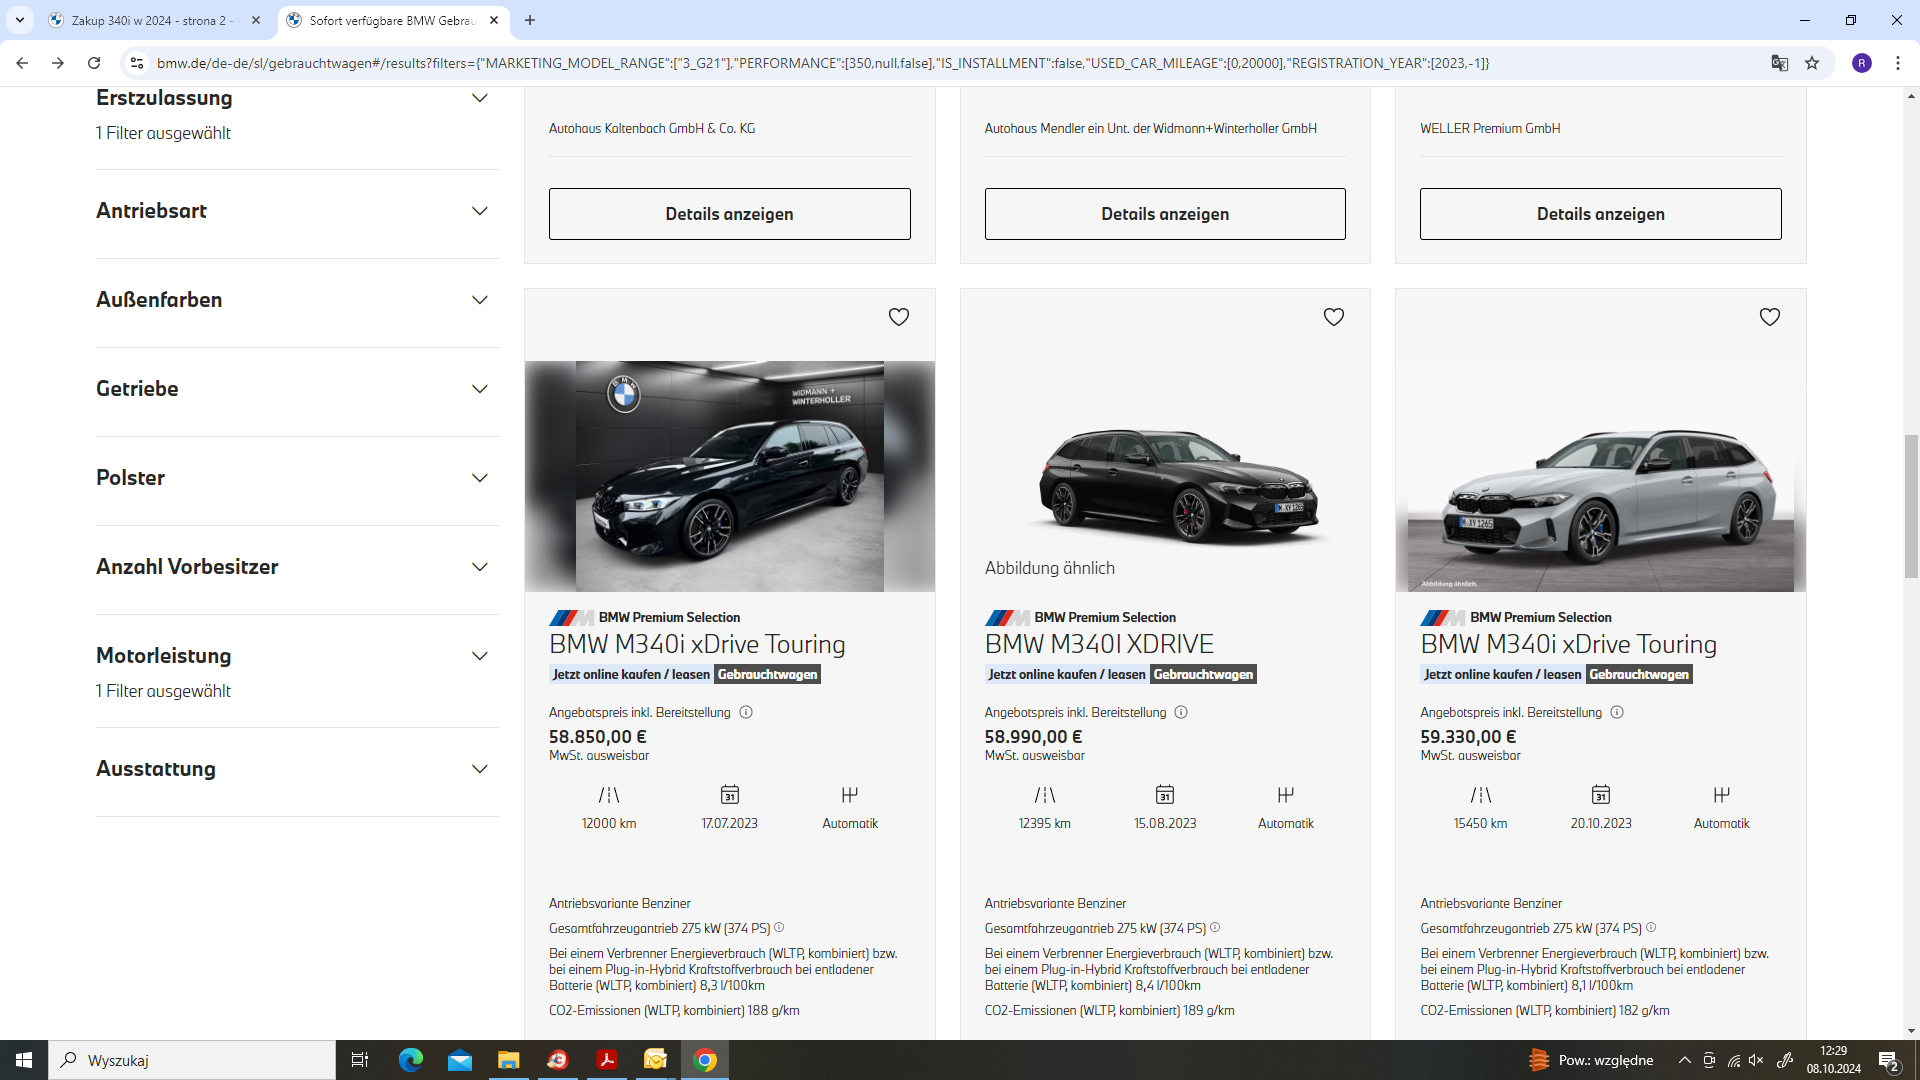View photo of silver M340i Touring

point(1601,476)
